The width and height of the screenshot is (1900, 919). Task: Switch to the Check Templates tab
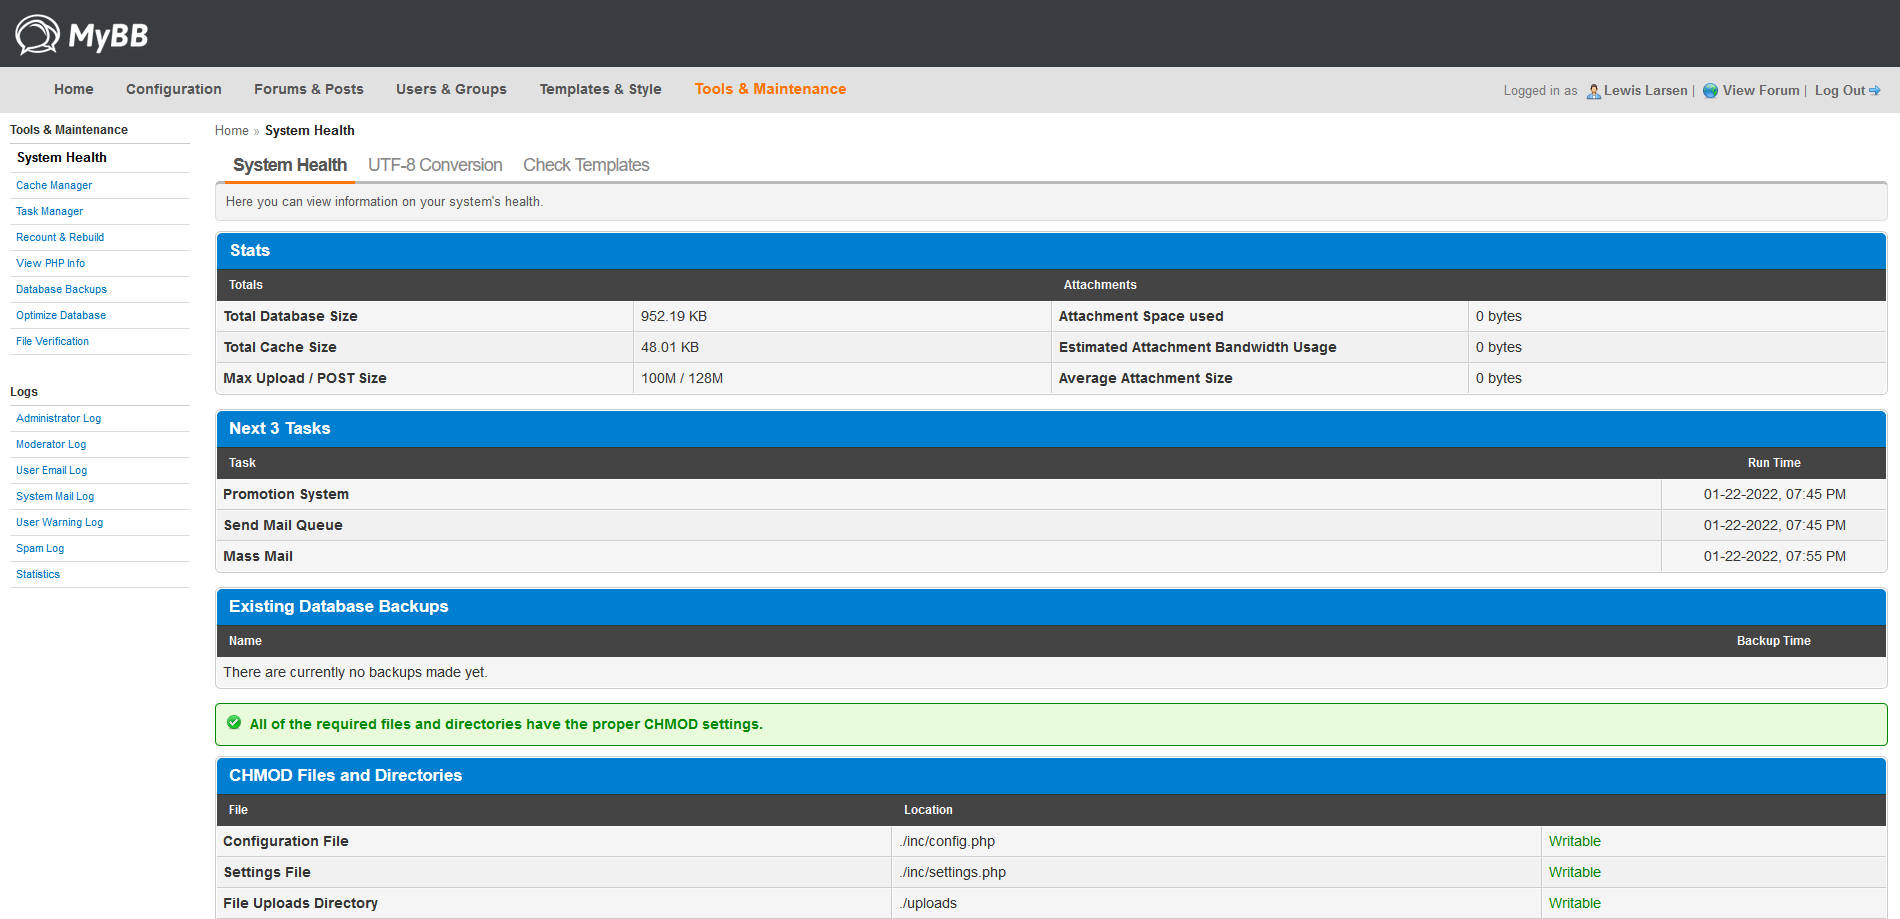point(586,165)
